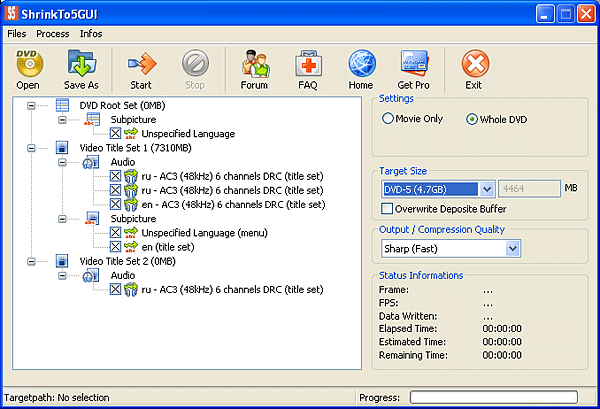Image resolution: width=600 pixels, height=409 pixels.
Task: Click 'Targetpath: No selection' status text
Action: tap(57, 398)
